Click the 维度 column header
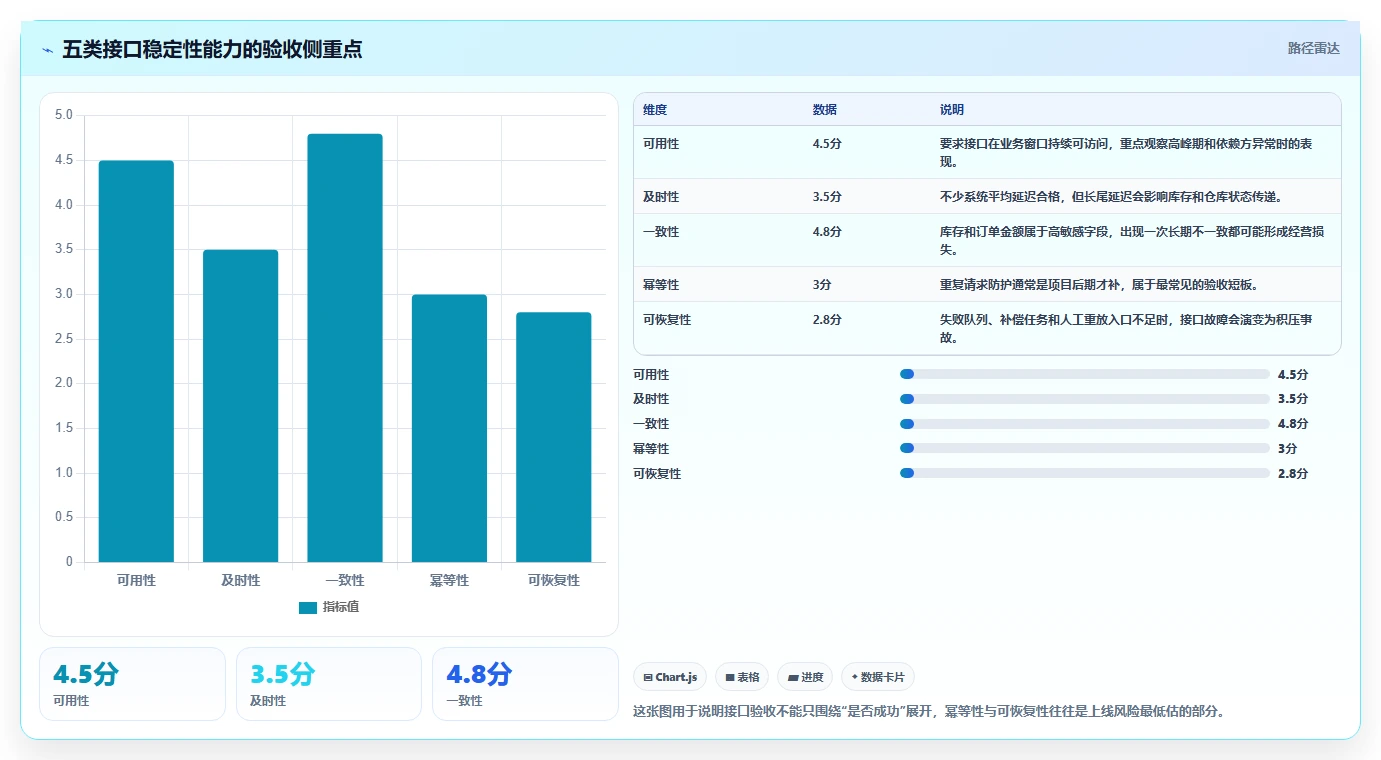The height and width of the screenshot is (760, 1381). (655, 109)
